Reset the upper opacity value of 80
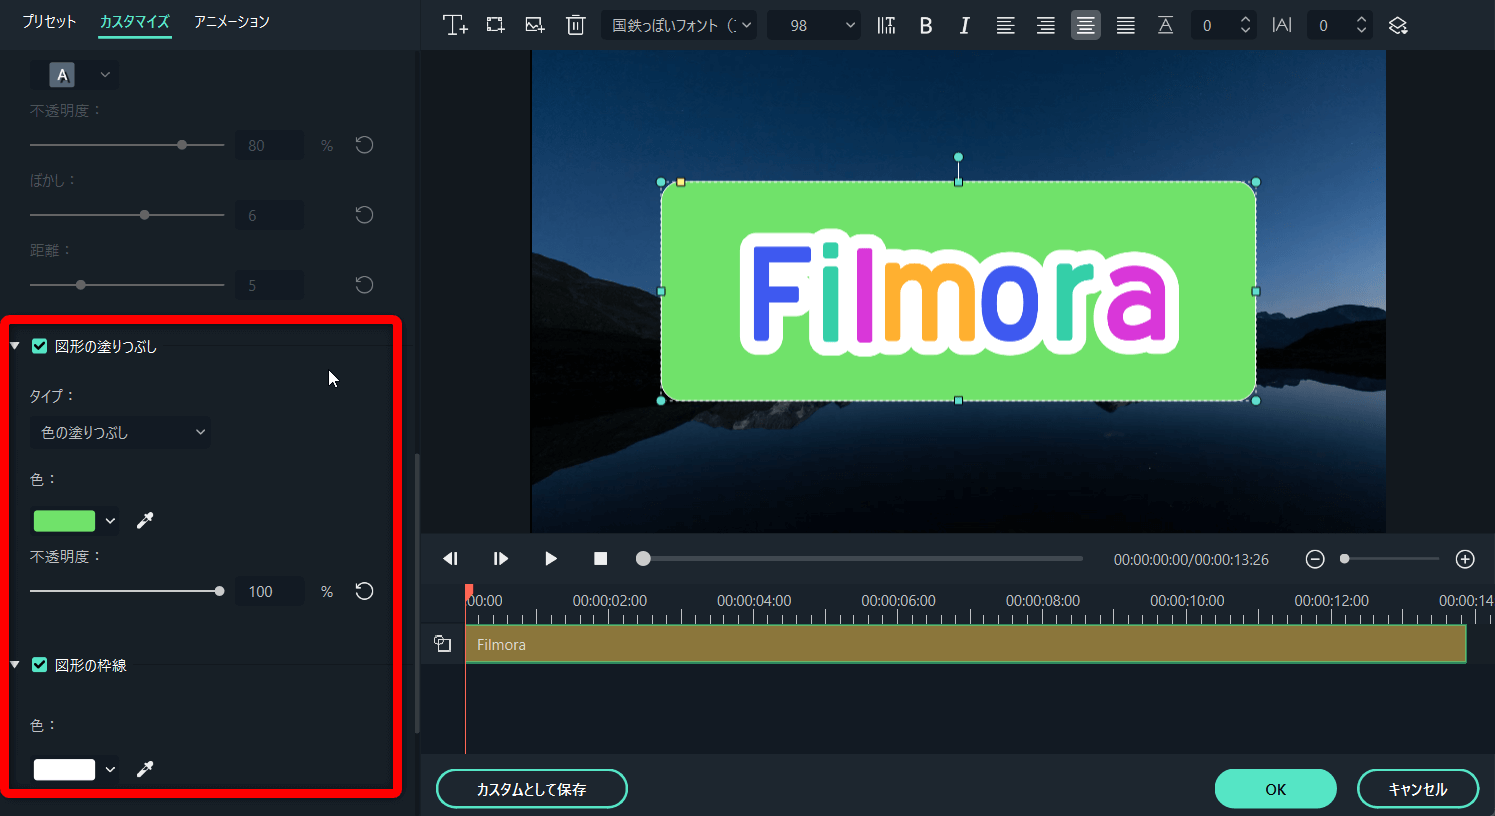1495x816 pixels. click(x=364, y=145)
